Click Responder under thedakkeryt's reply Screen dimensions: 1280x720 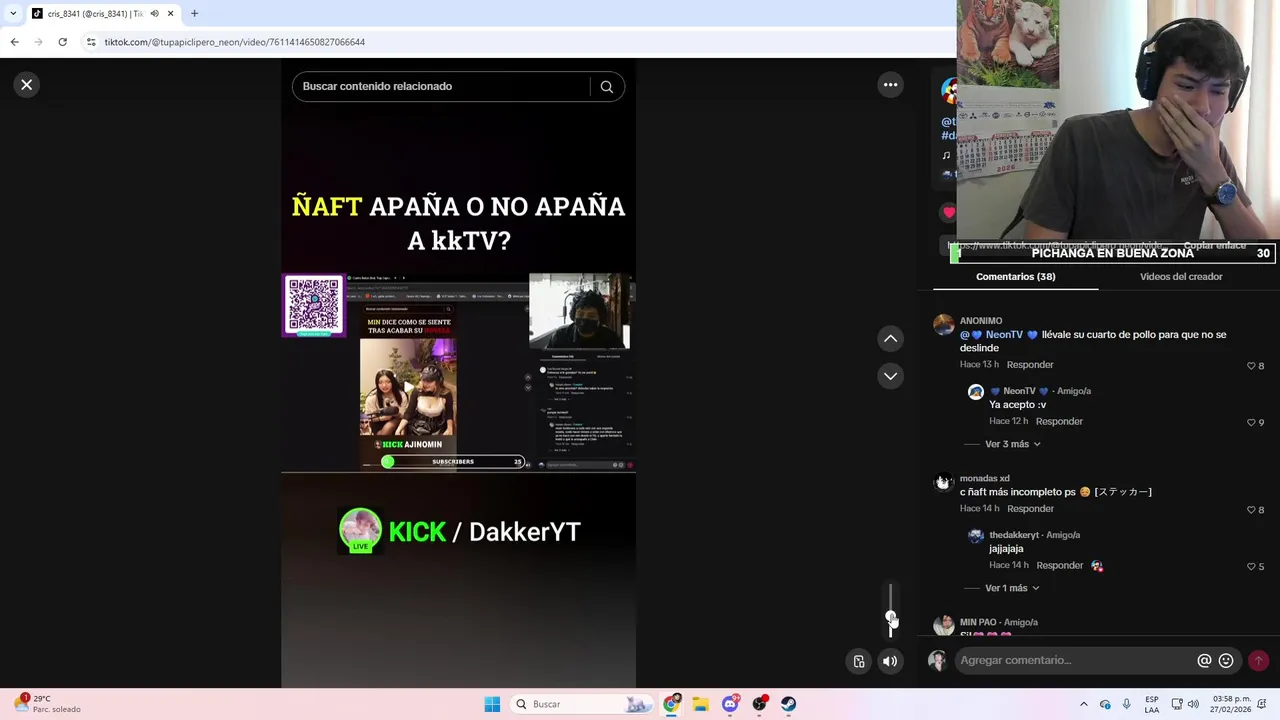pos(1059,566)
